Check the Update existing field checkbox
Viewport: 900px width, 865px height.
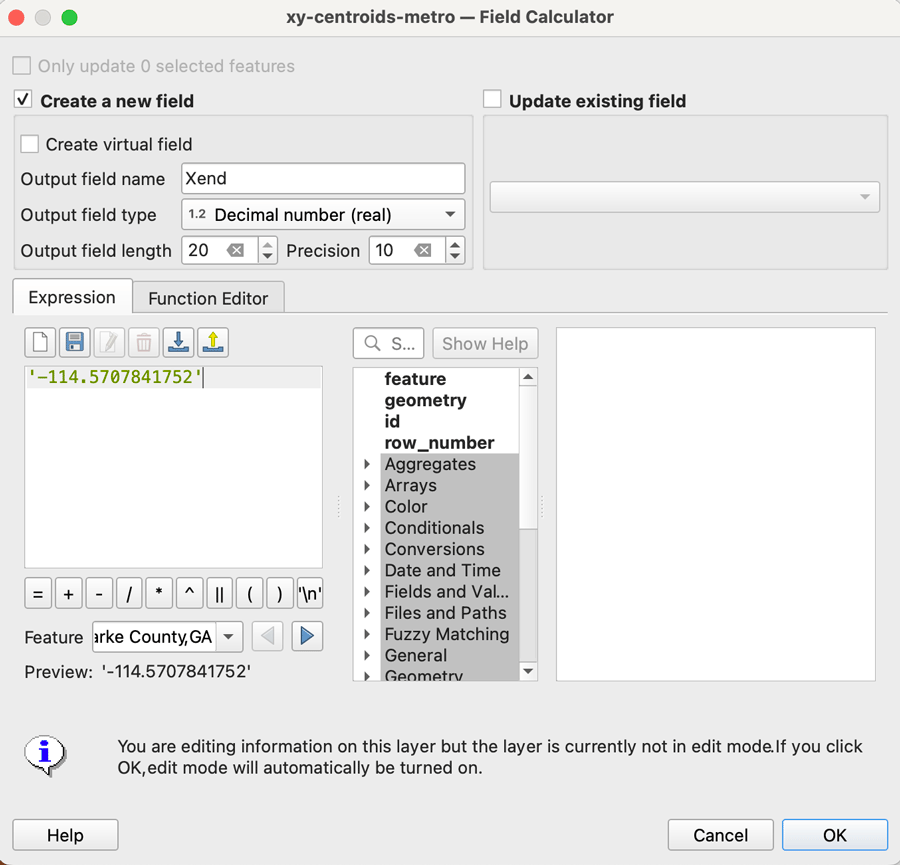pyautogui.click(x=492, y=100)
